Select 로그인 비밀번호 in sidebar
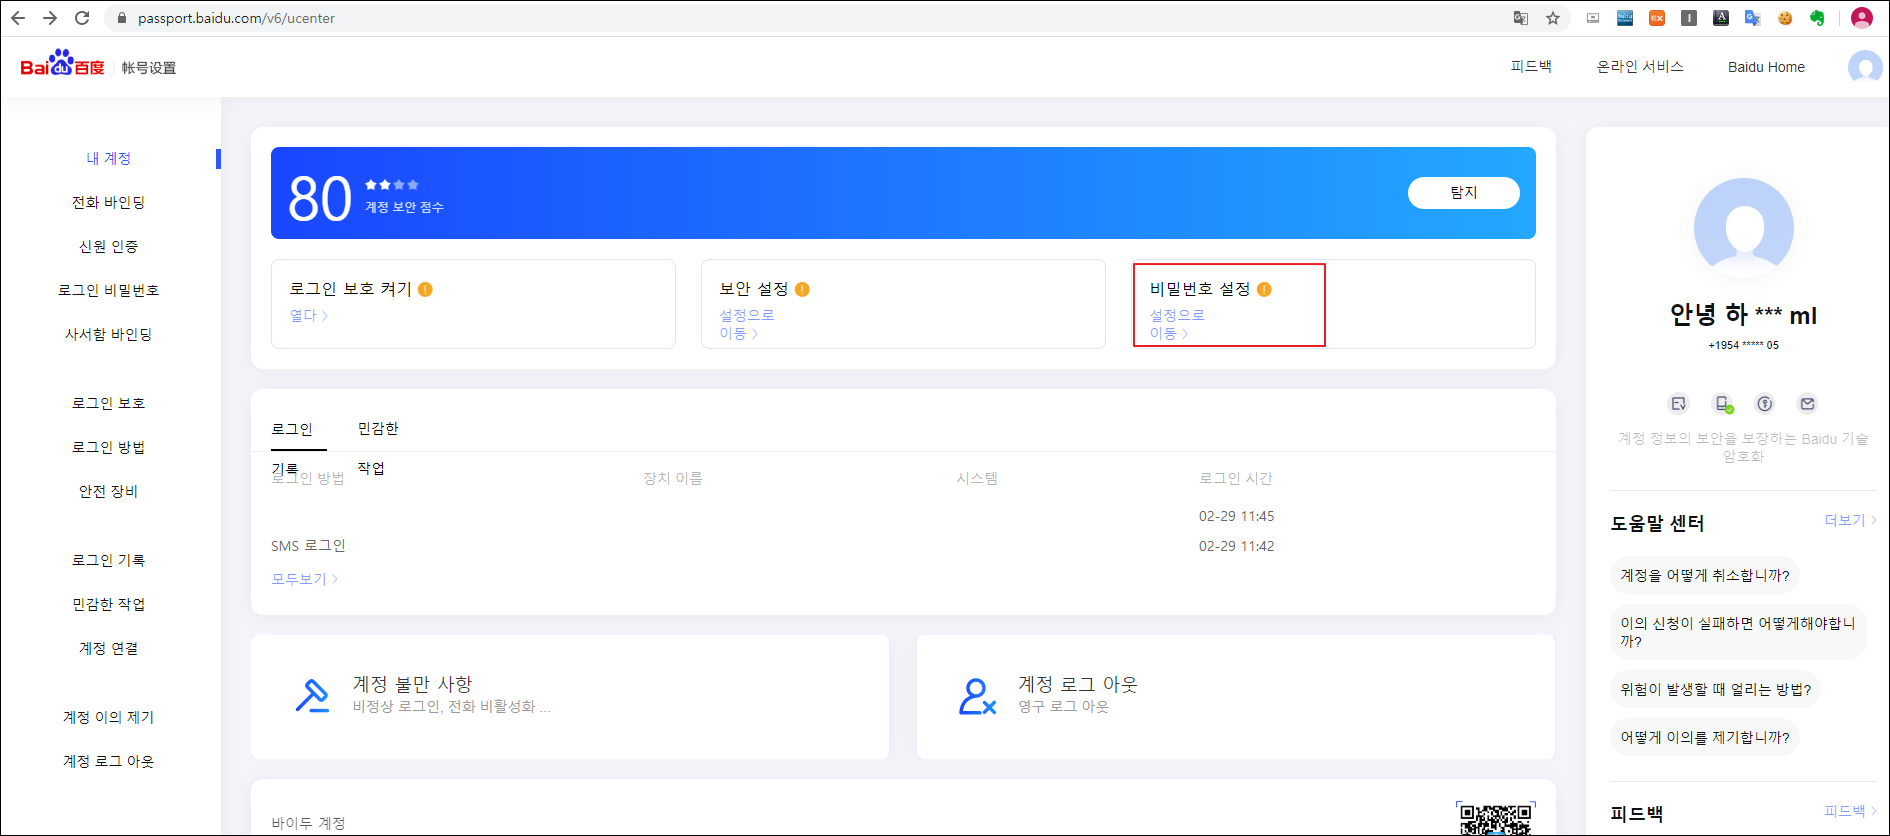 [x=108, y=290]
